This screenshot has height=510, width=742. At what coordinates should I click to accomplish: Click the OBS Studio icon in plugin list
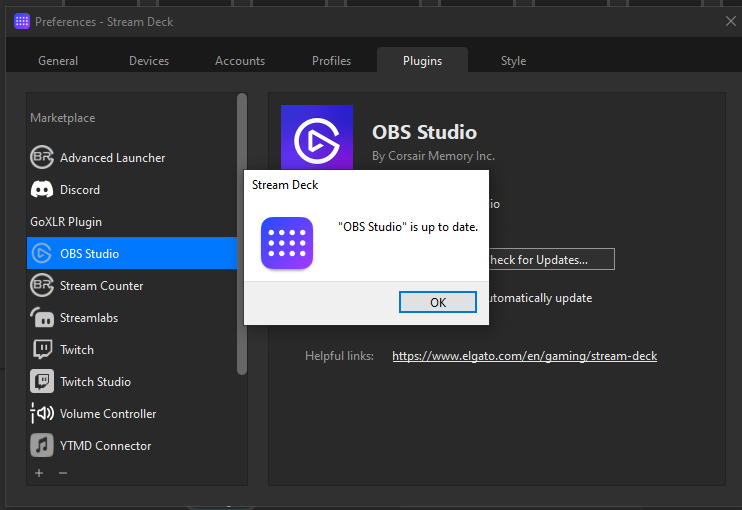42,254
